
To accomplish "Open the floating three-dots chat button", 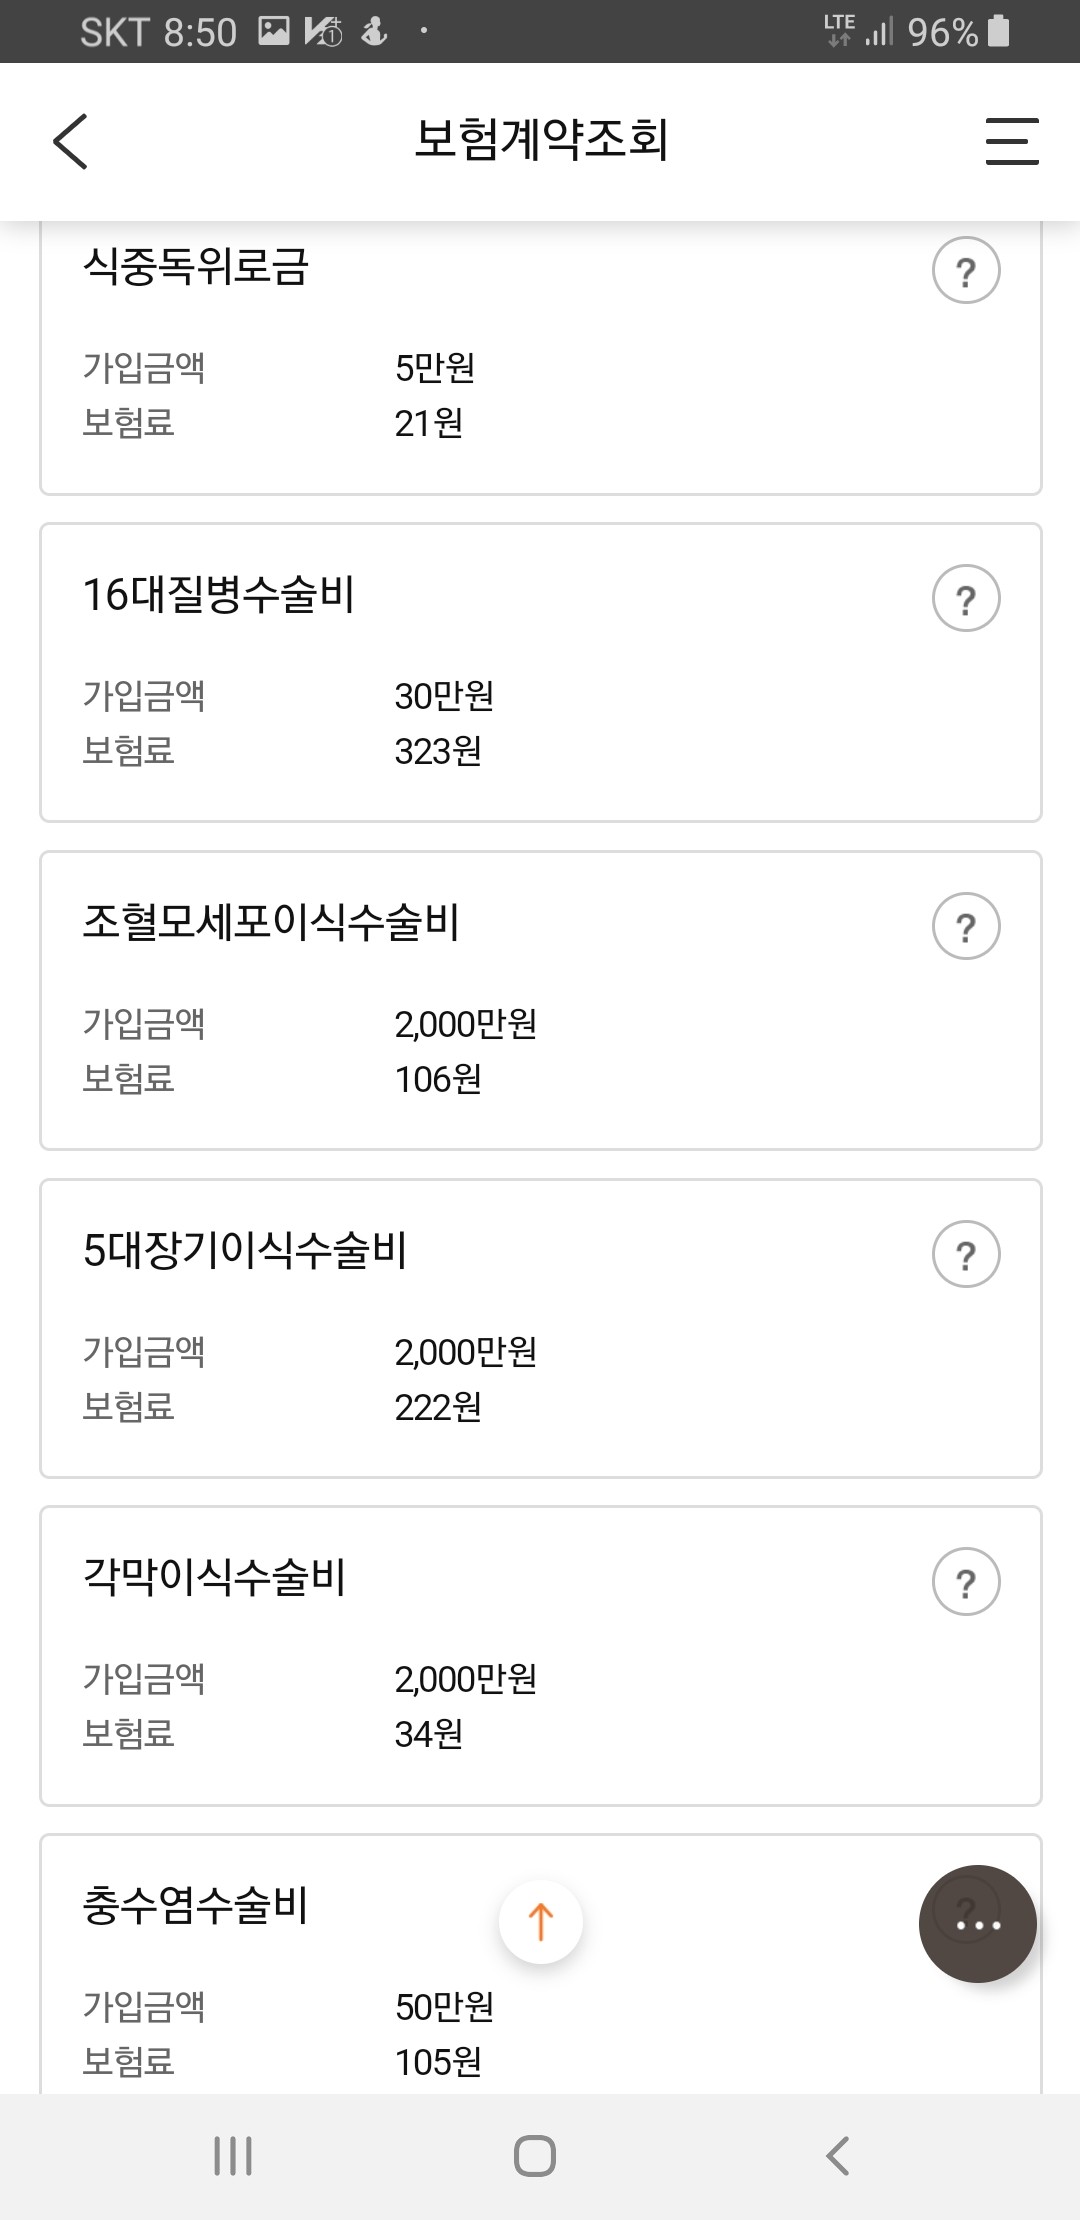I will point(978,1924).
